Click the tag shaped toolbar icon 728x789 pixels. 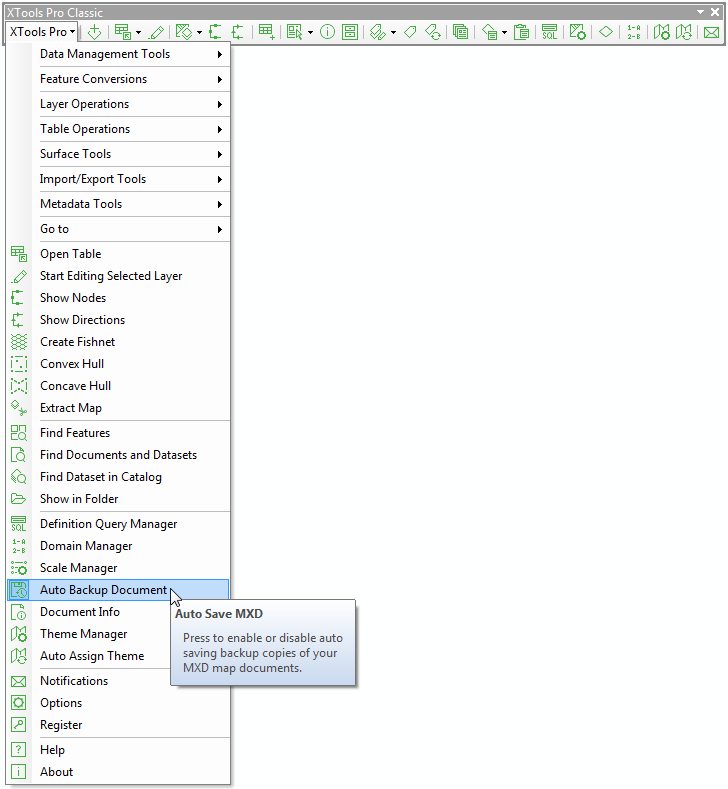(x=411, y=32)
